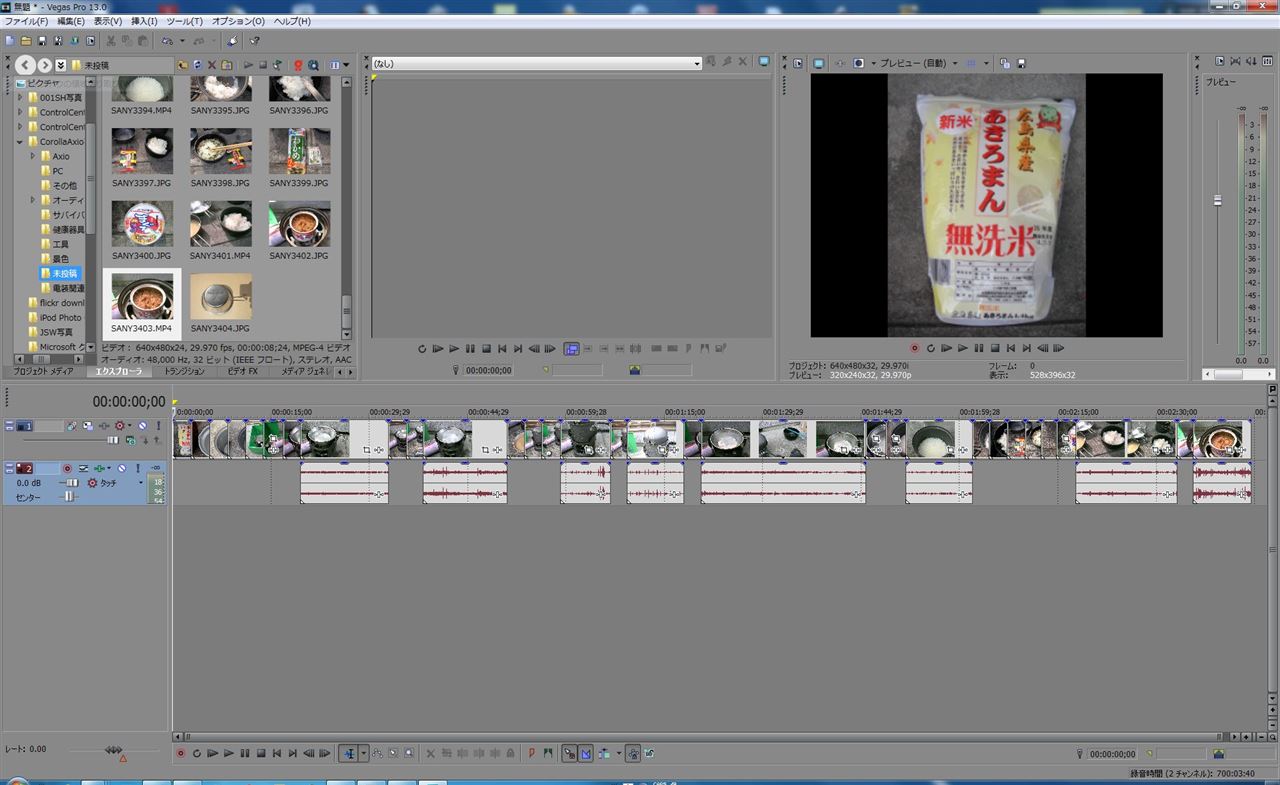Click the Insert marker icon on timeline toolbar
The image size is (1280, 785).
(x=532, y=753)
